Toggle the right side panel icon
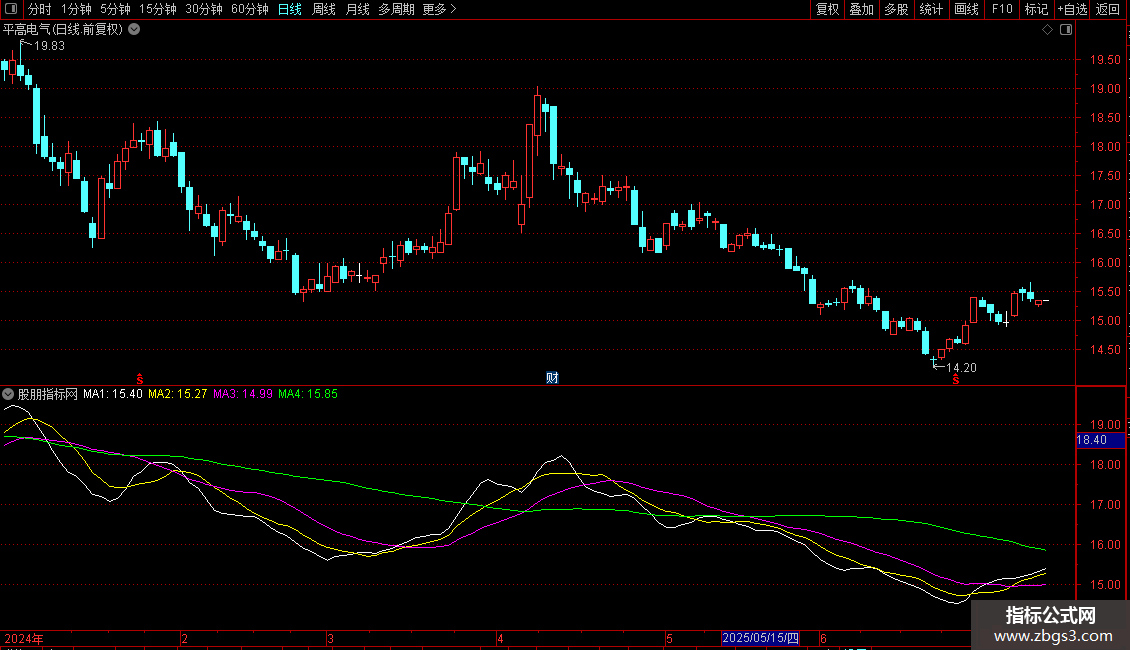Image resolution: width=1130 pixels, height=650 pixels. click(x=1066, y=30)
